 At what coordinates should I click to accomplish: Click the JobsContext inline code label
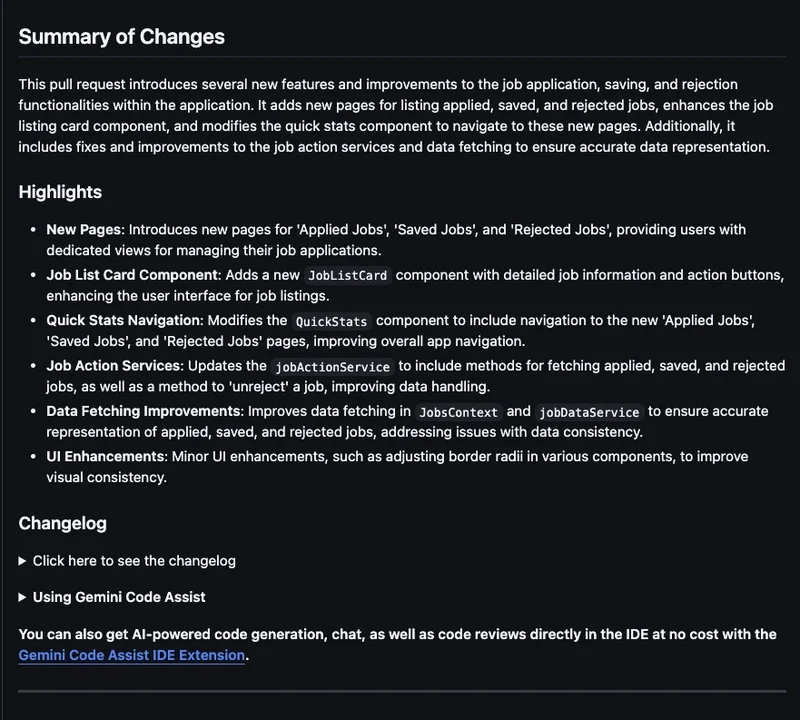[458, 412]
